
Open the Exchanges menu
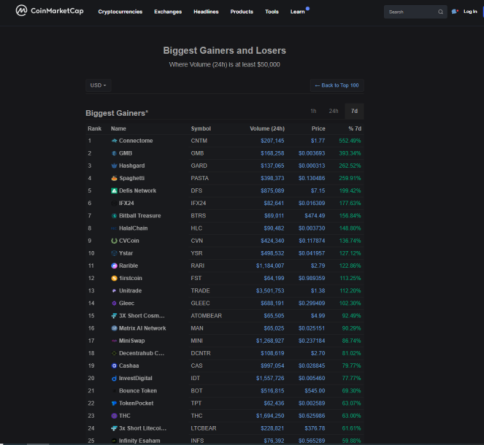click(168, 12)
